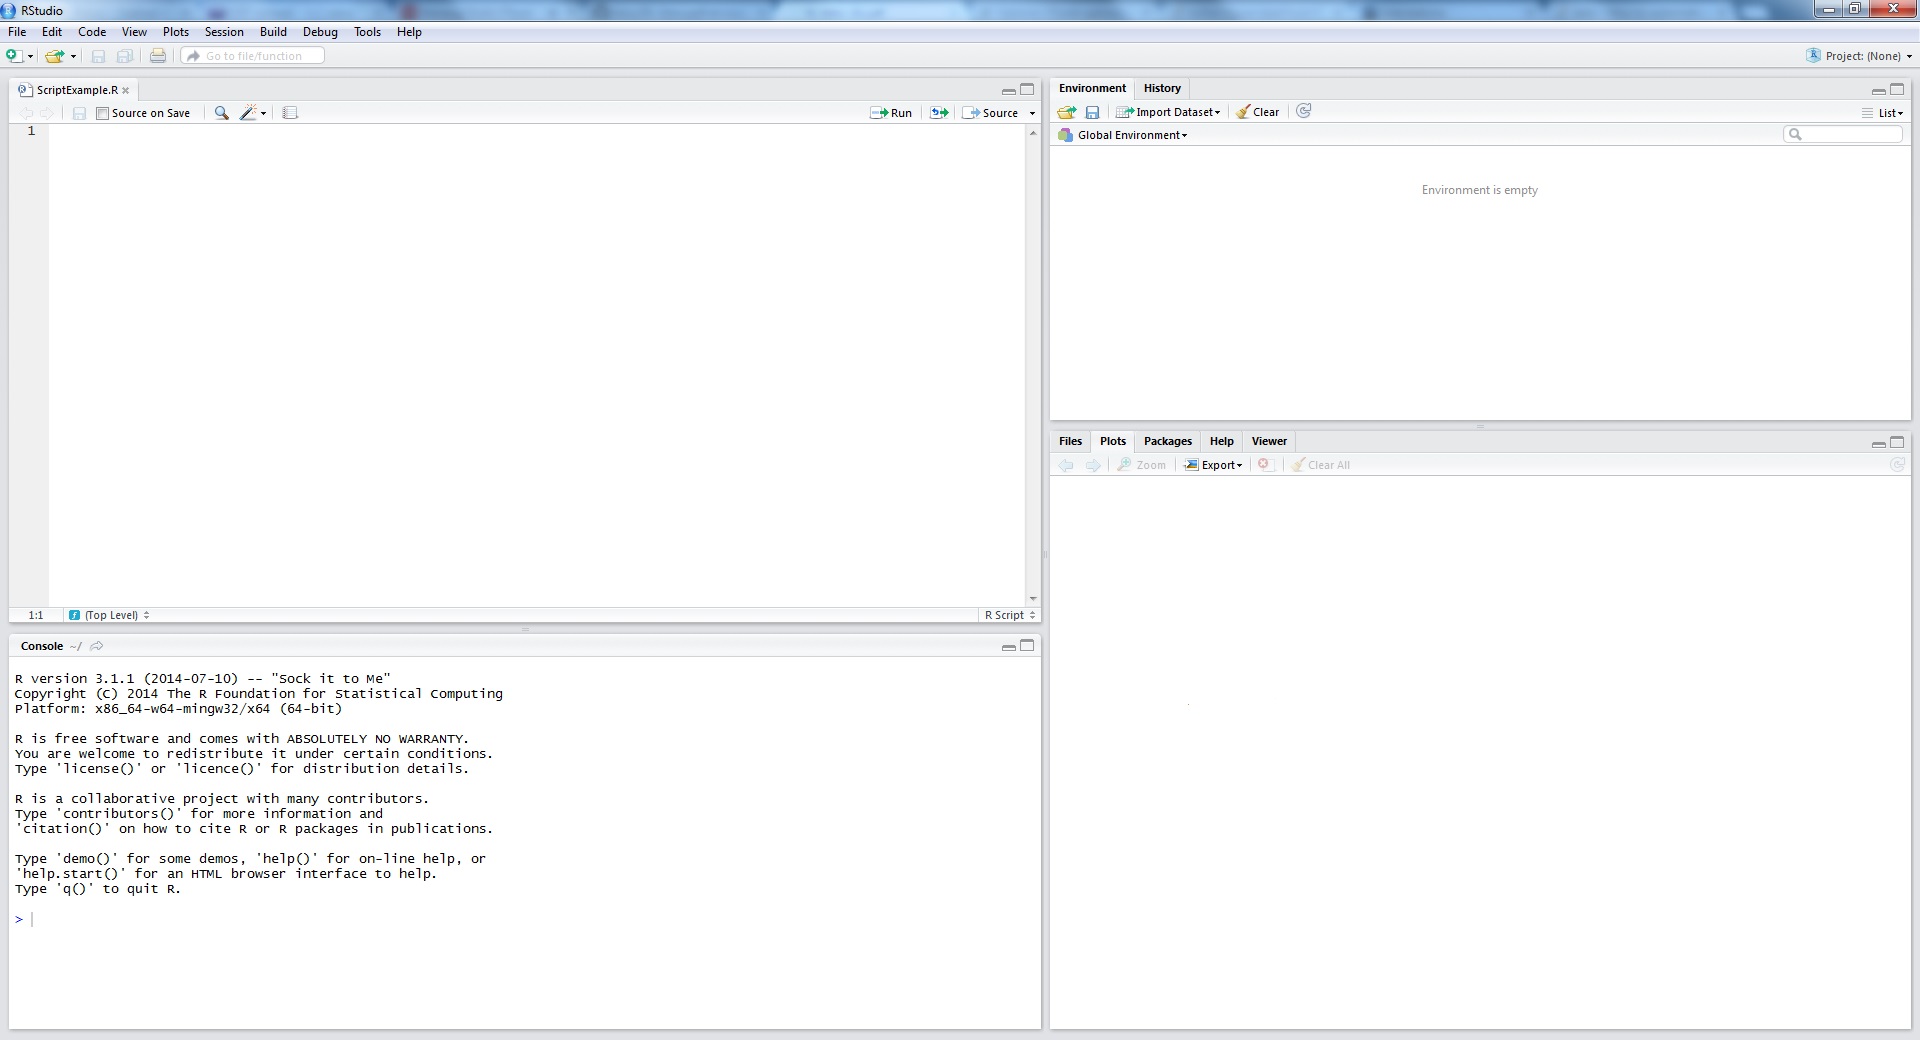Open the code tools magic wand
Screen dimensions: 1920x1040
(x=250, y=113)
